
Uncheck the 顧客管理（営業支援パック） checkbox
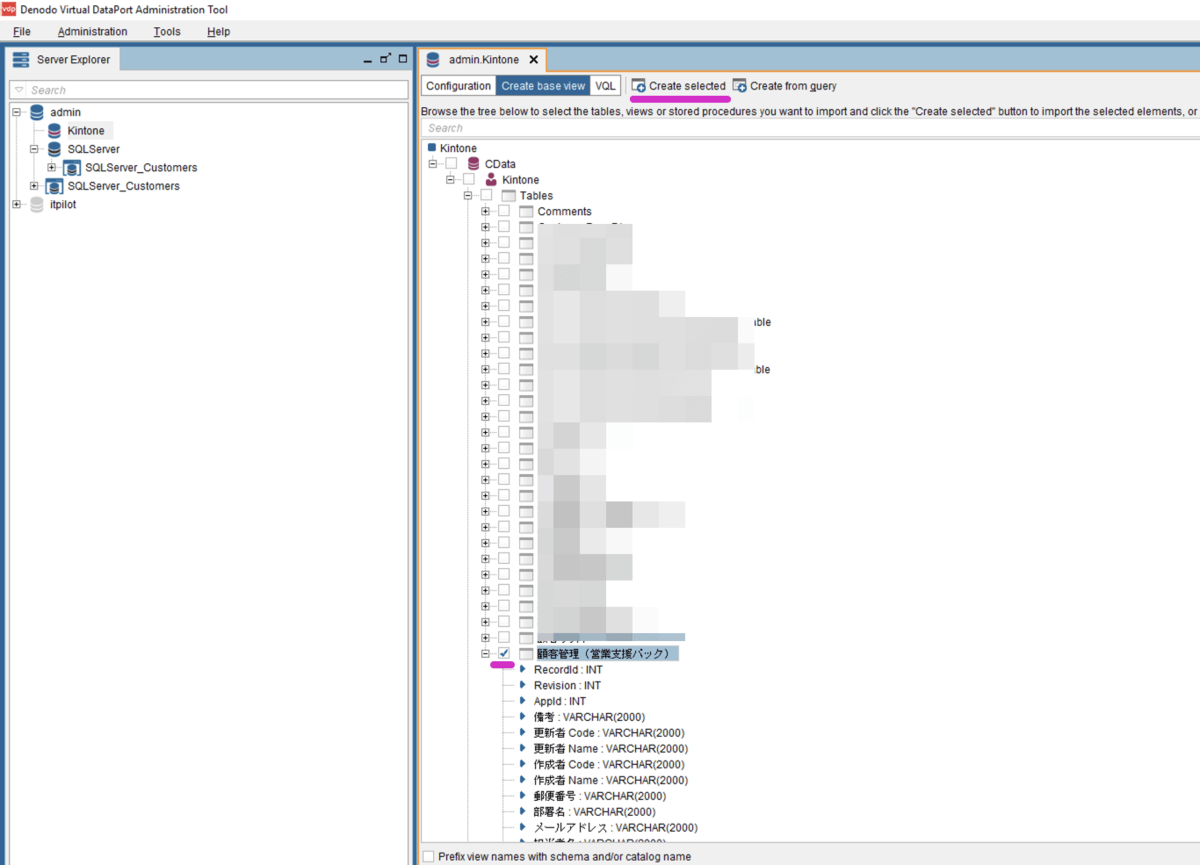pyautogui.click(x=504, y=653)
